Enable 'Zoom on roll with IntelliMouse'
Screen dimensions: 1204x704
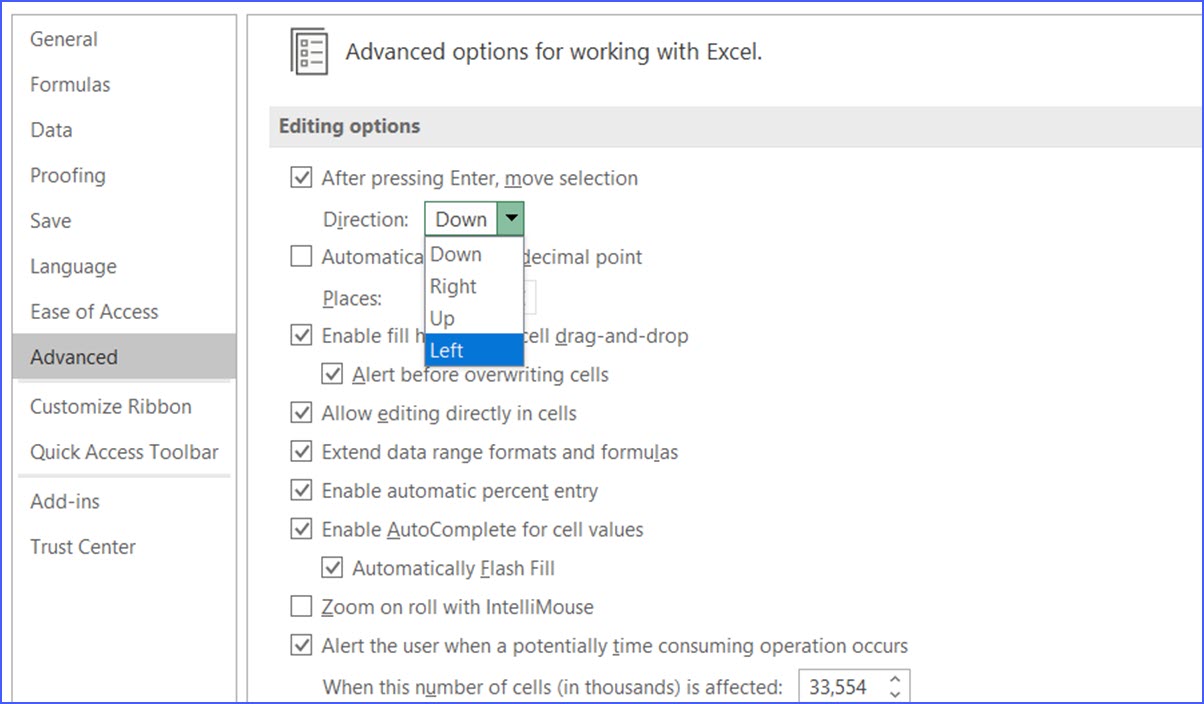(301, 606)
